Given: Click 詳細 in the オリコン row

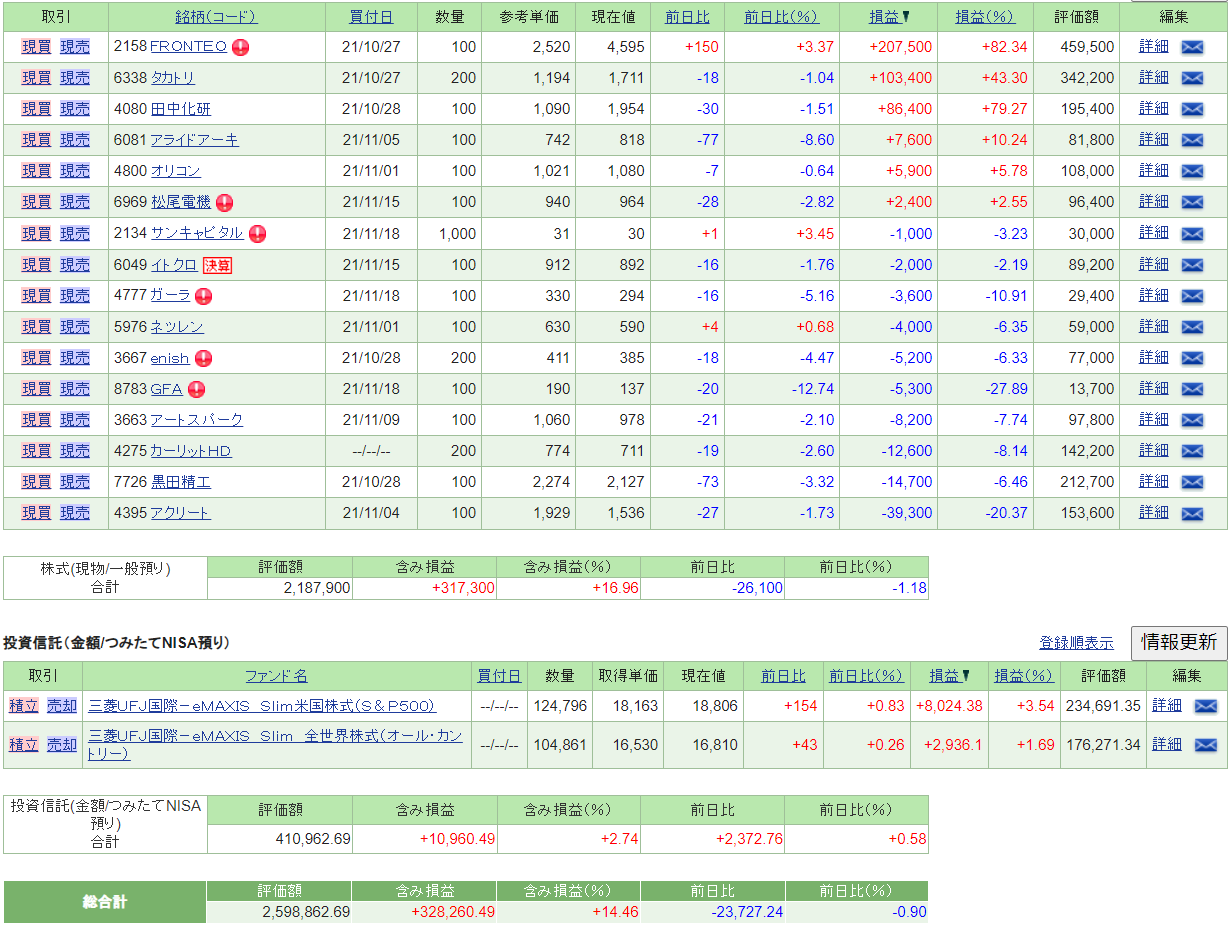Looking at the screenshot, I should coord(1153,171).
